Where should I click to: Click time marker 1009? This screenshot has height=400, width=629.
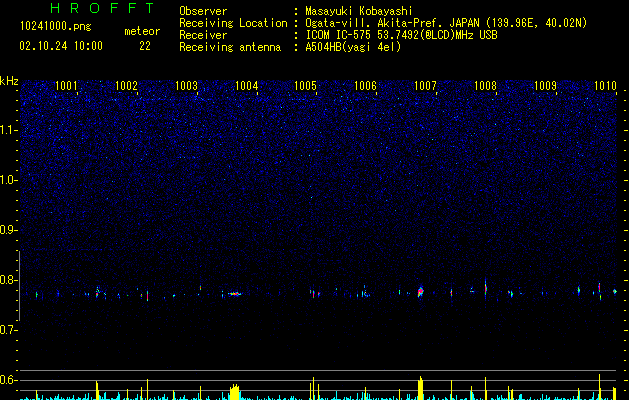(x=546, y=86)
